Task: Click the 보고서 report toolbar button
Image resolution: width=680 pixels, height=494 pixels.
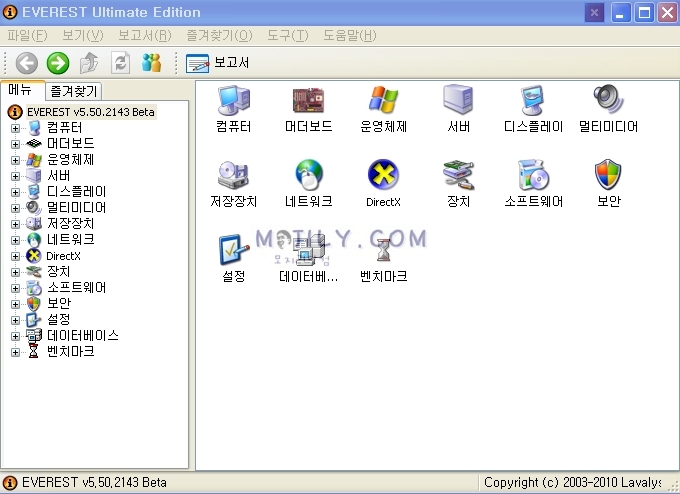Action: 218,63
